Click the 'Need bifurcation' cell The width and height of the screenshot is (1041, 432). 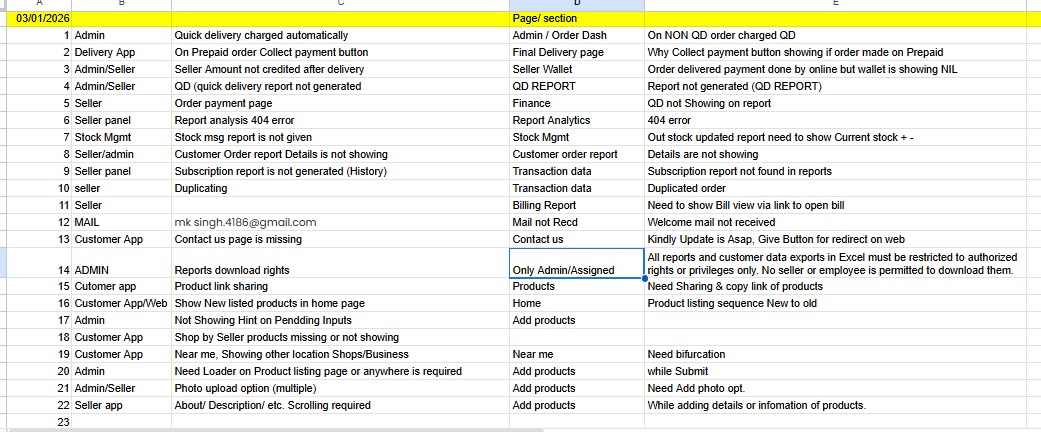[842, 355]
